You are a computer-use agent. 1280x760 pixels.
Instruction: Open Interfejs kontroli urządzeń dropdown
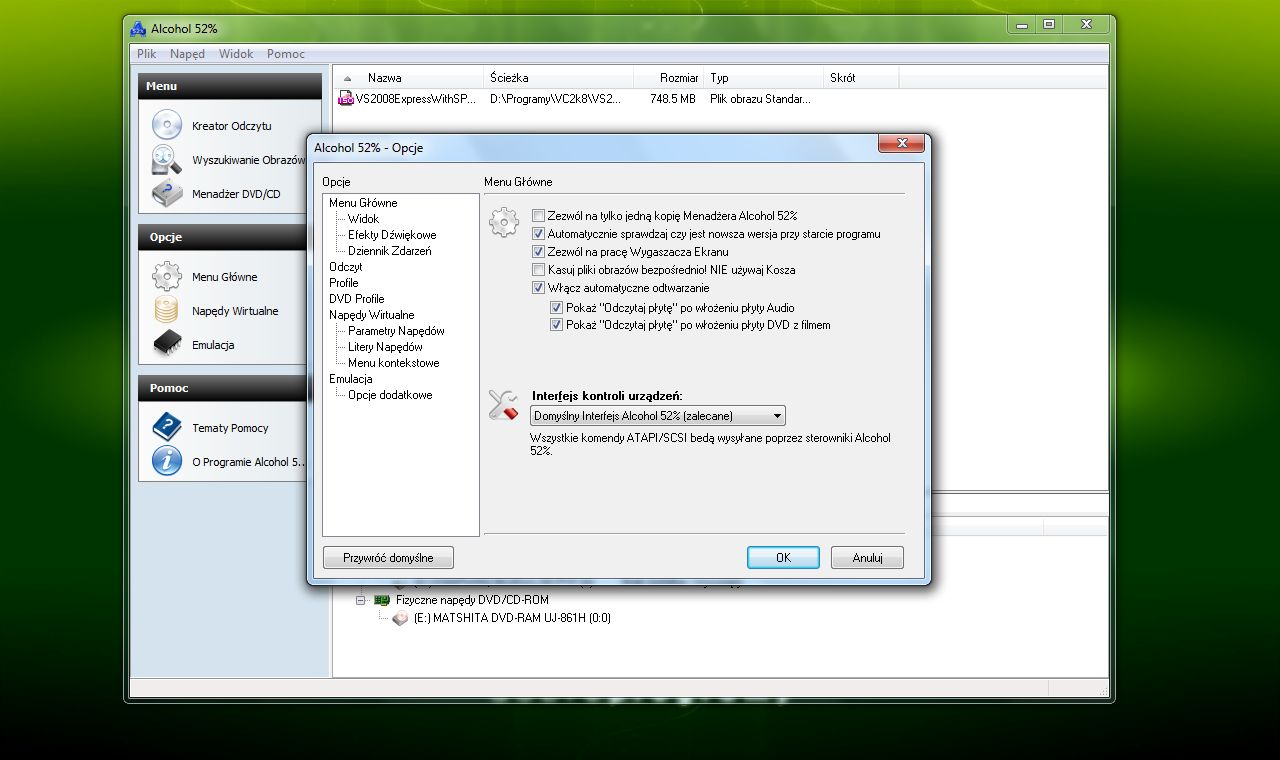click(657, 416)
